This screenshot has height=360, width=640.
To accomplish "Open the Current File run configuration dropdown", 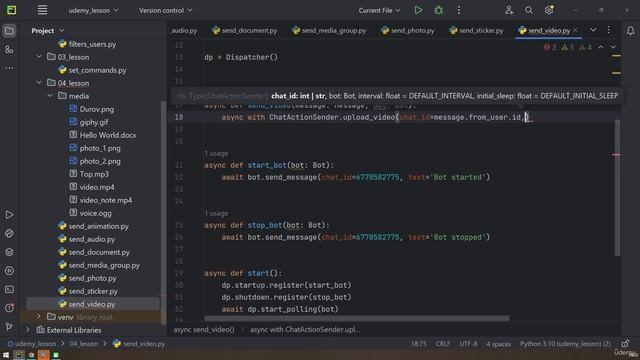I will pyautogui.click(x=379, y=10).
